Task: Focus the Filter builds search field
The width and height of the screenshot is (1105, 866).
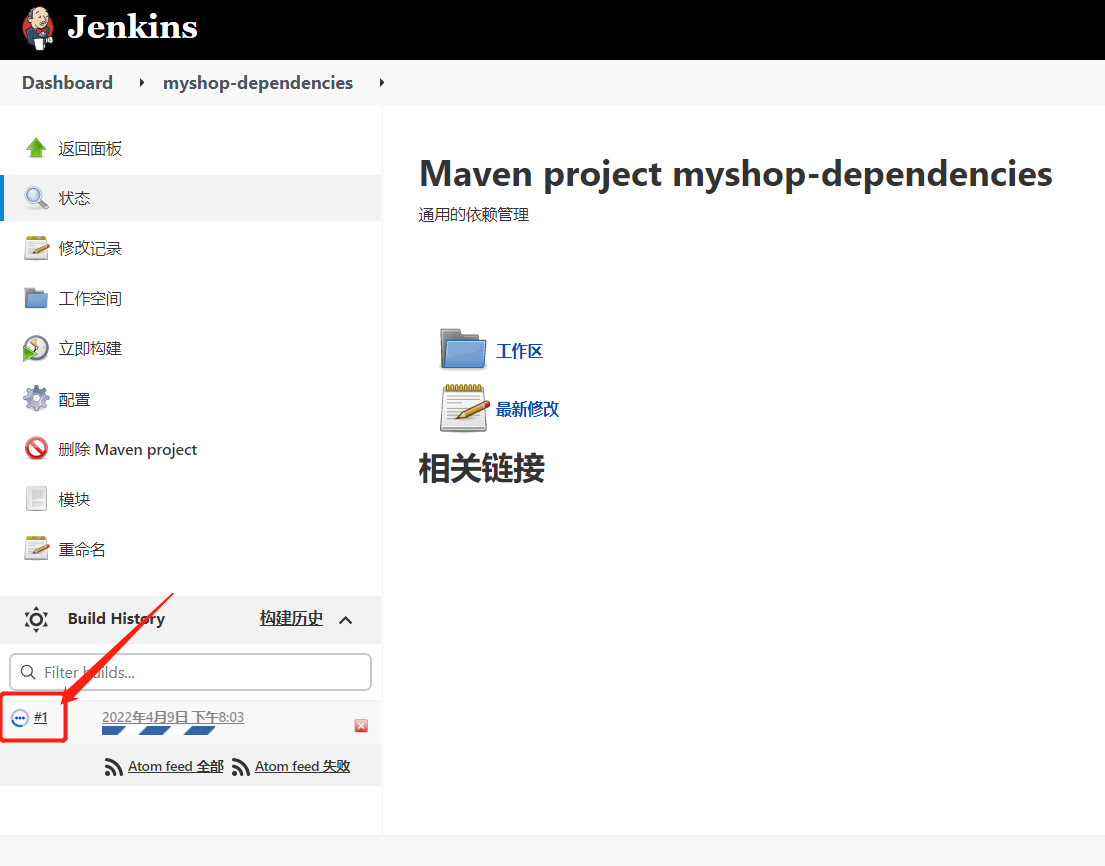Action: point(190,672)
